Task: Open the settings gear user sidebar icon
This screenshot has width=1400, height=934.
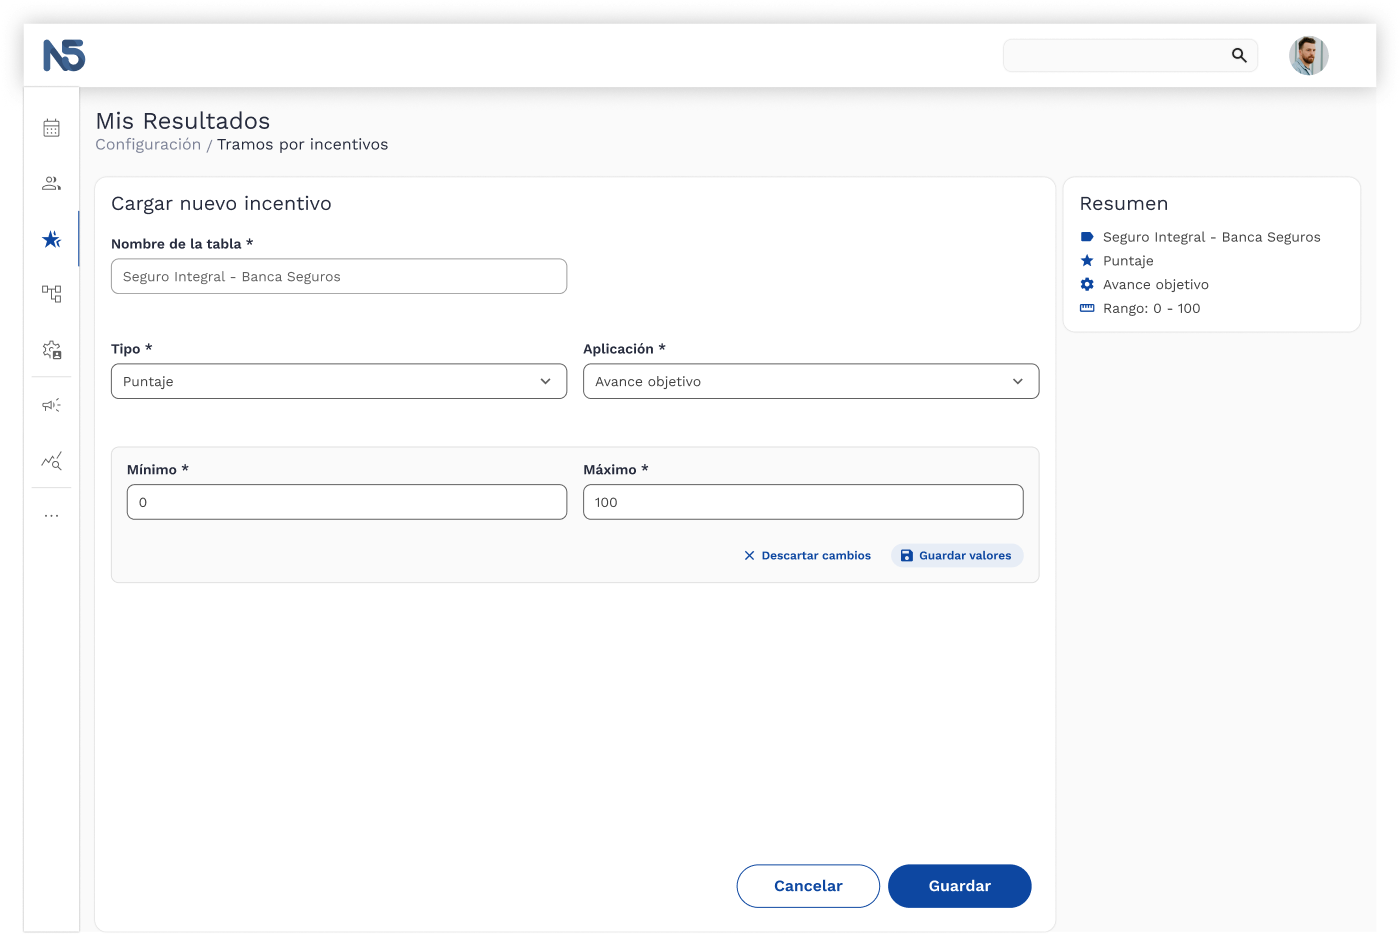Action: (52, 350)
